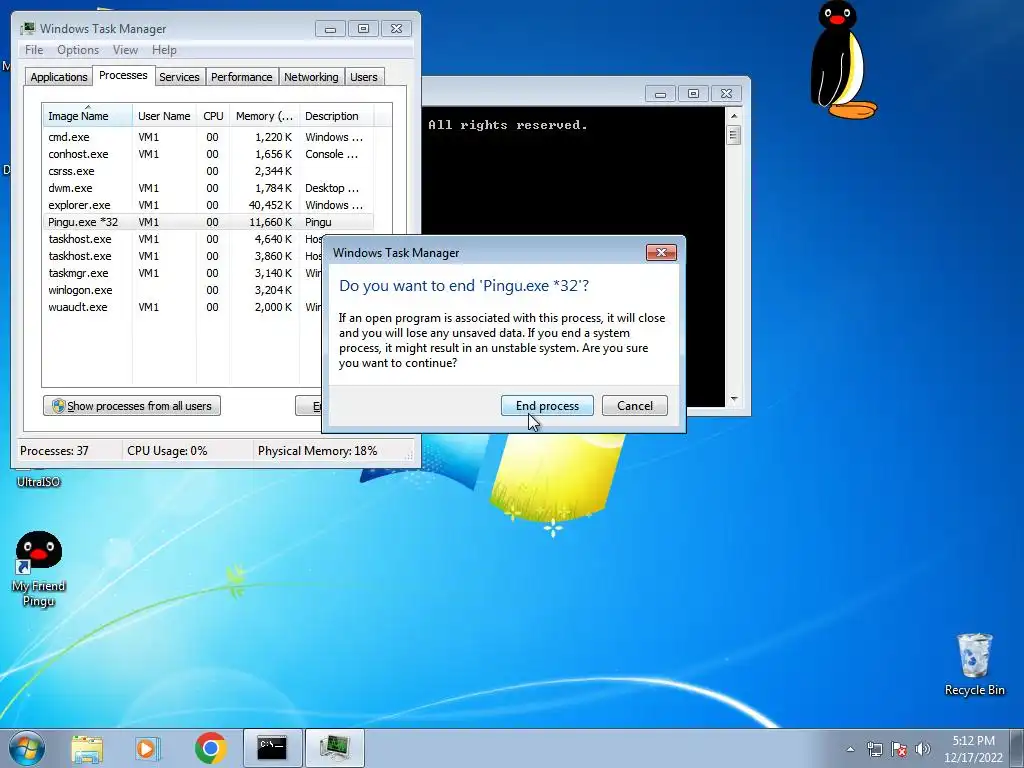Select the Recycle Bin desktop icon

click(x=974, y=665)
